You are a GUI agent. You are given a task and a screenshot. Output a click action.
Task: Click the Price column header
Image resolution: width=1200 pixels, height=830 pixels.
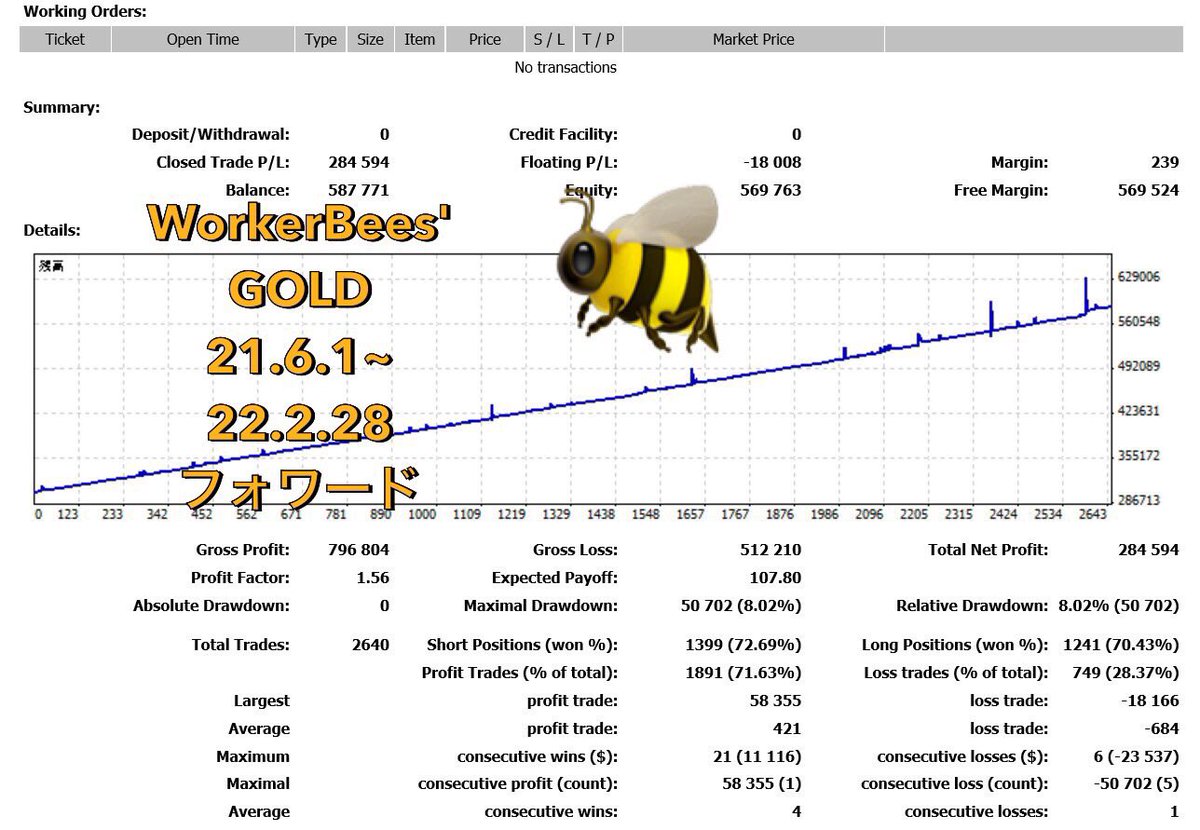pyautogui.click(x=485, y=39)
